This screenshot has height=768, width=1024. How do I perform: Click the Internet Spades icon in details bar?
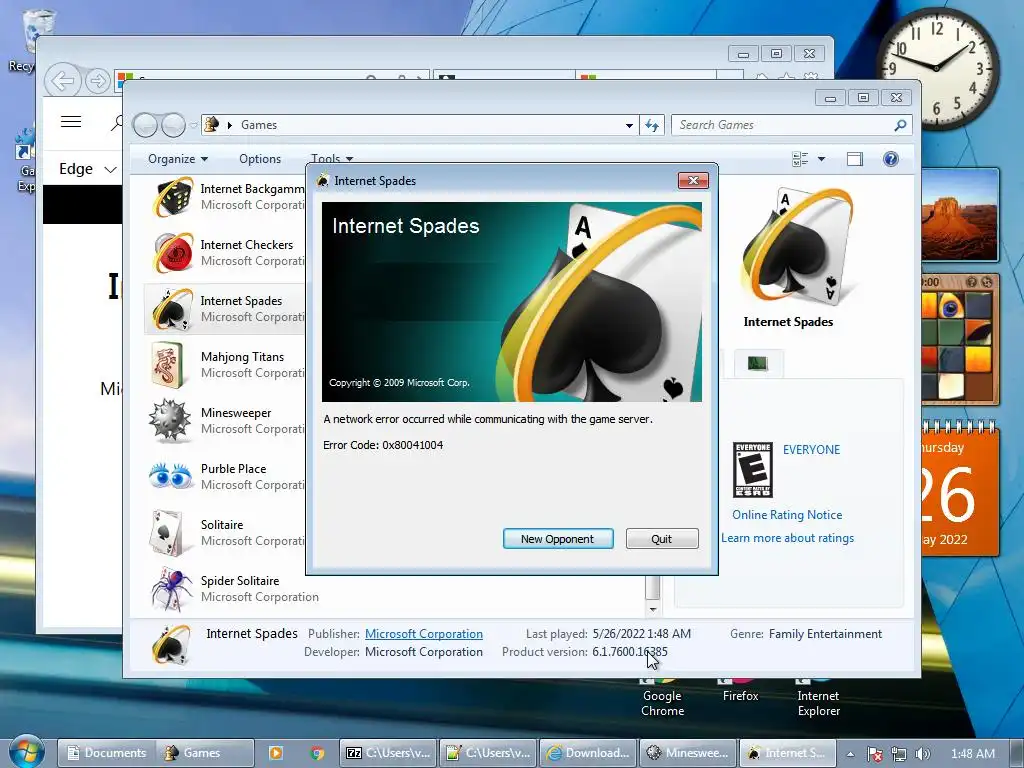(x=171, y=645)
